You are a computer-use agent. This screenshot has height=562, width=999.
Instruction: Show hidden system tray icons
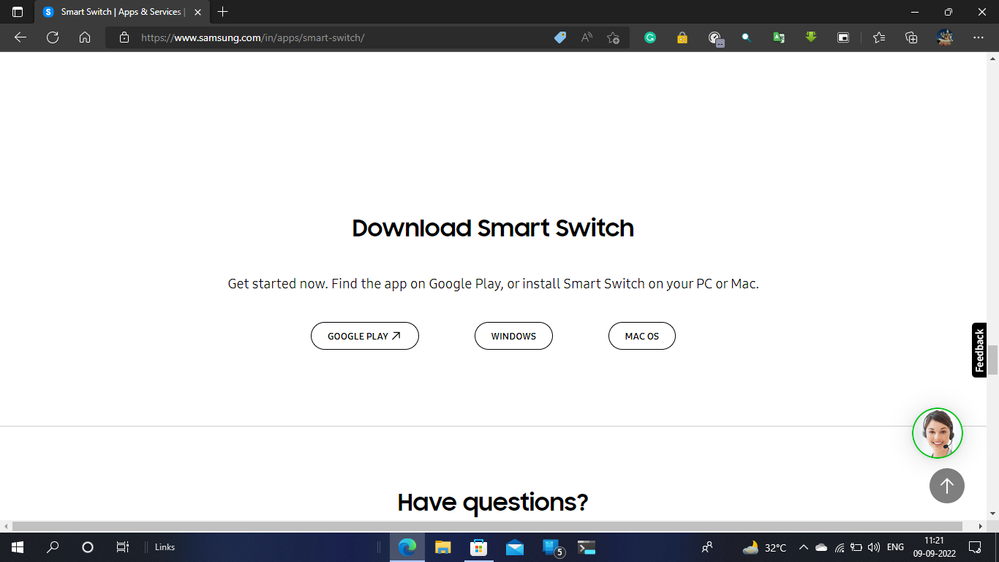click(803, 547)
